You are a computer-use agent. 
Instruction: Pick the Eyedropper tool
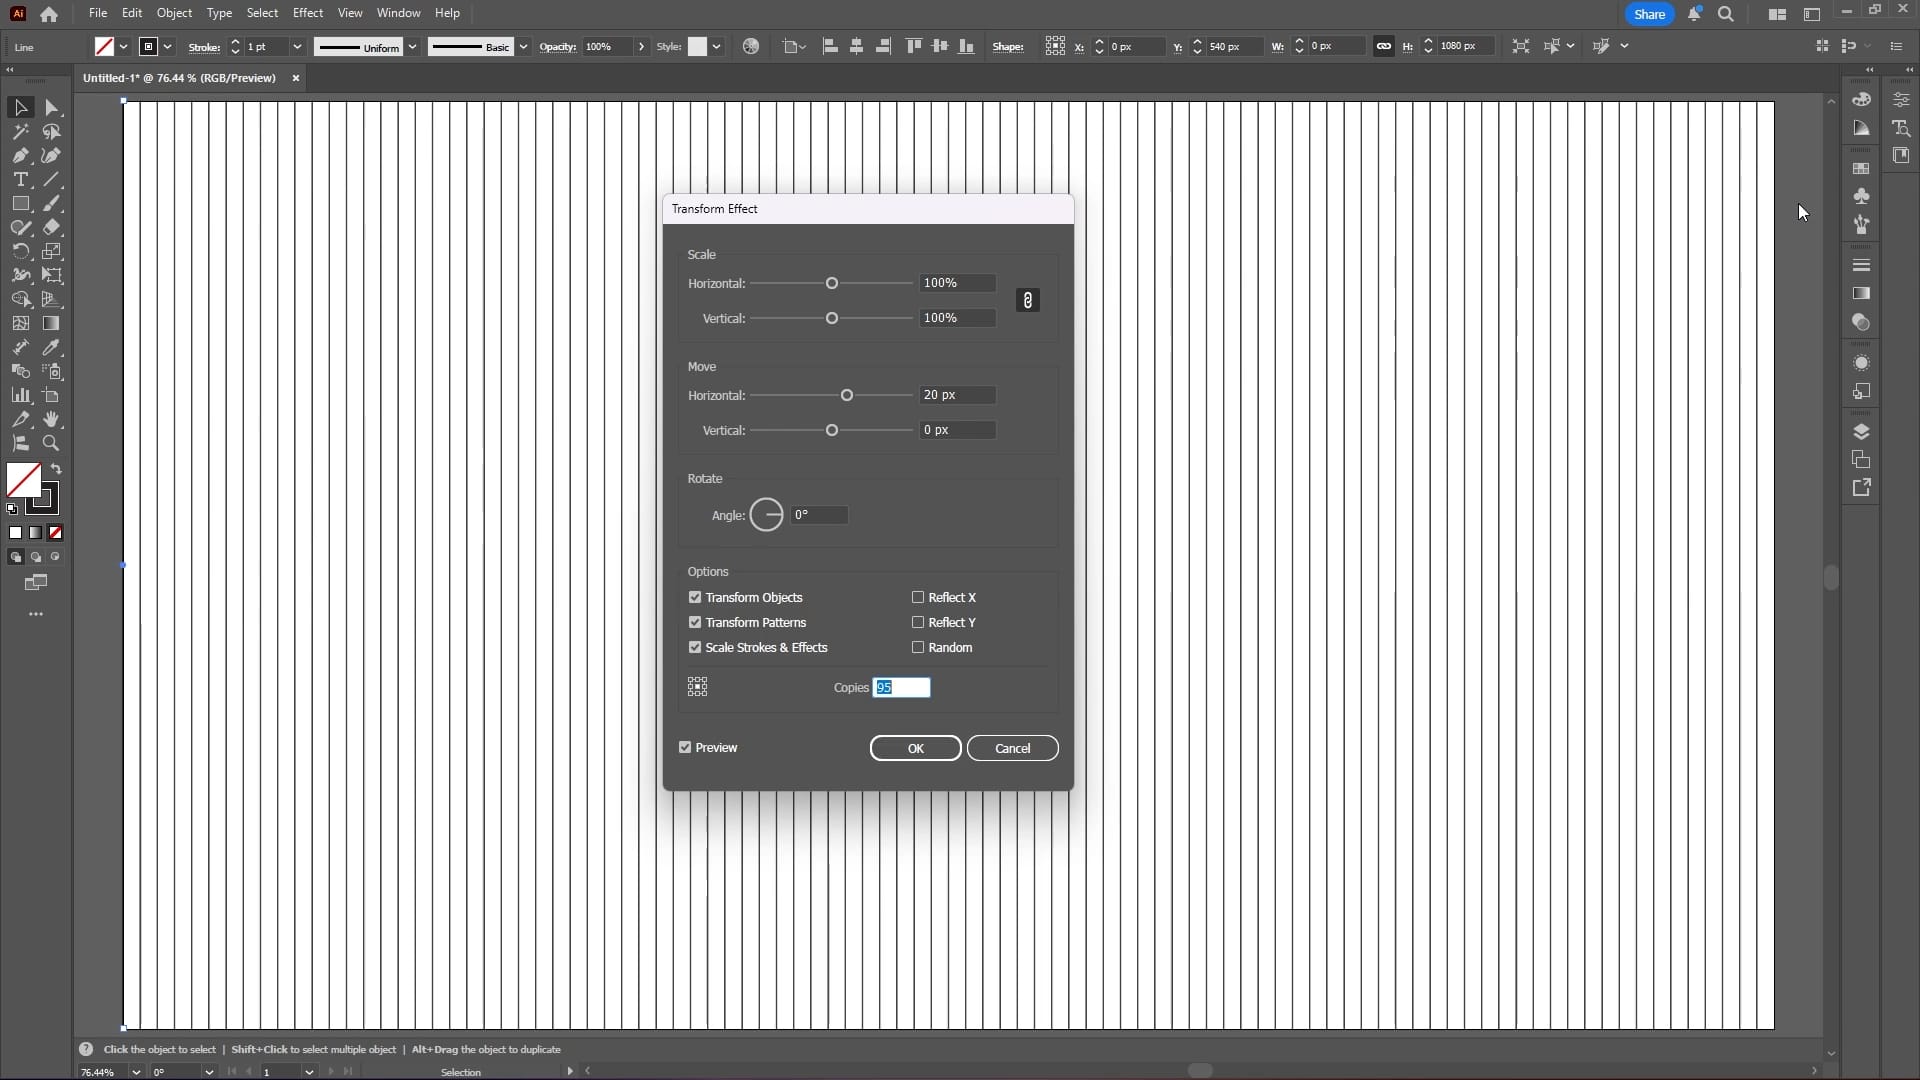[x=51, y=347]
